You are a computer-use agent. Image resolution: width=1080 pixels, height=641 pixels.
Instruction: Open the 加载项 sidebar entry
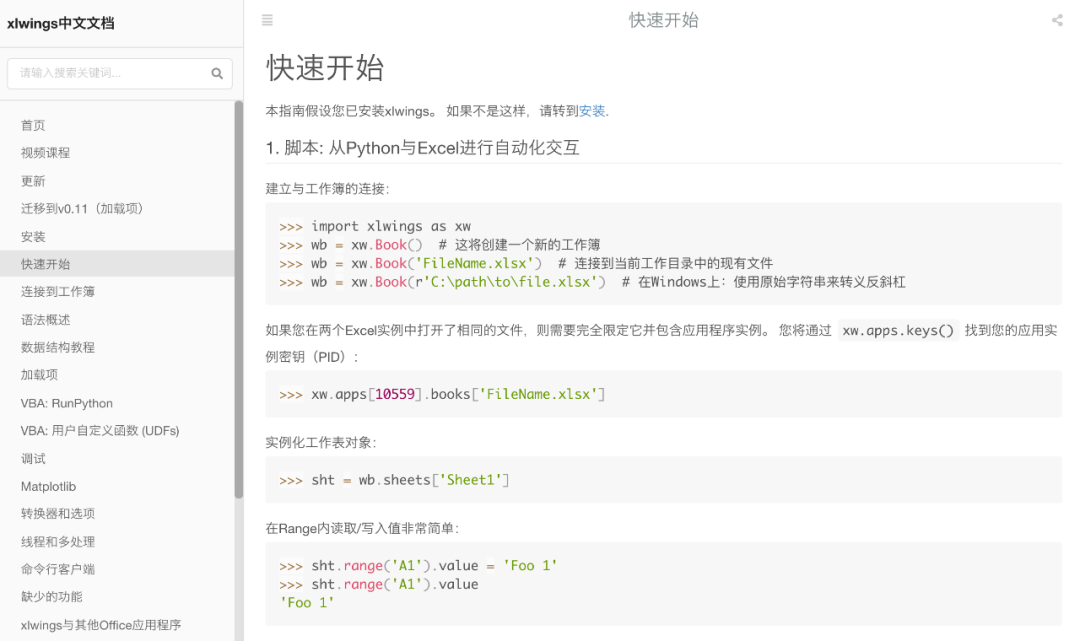pos(39,375)
